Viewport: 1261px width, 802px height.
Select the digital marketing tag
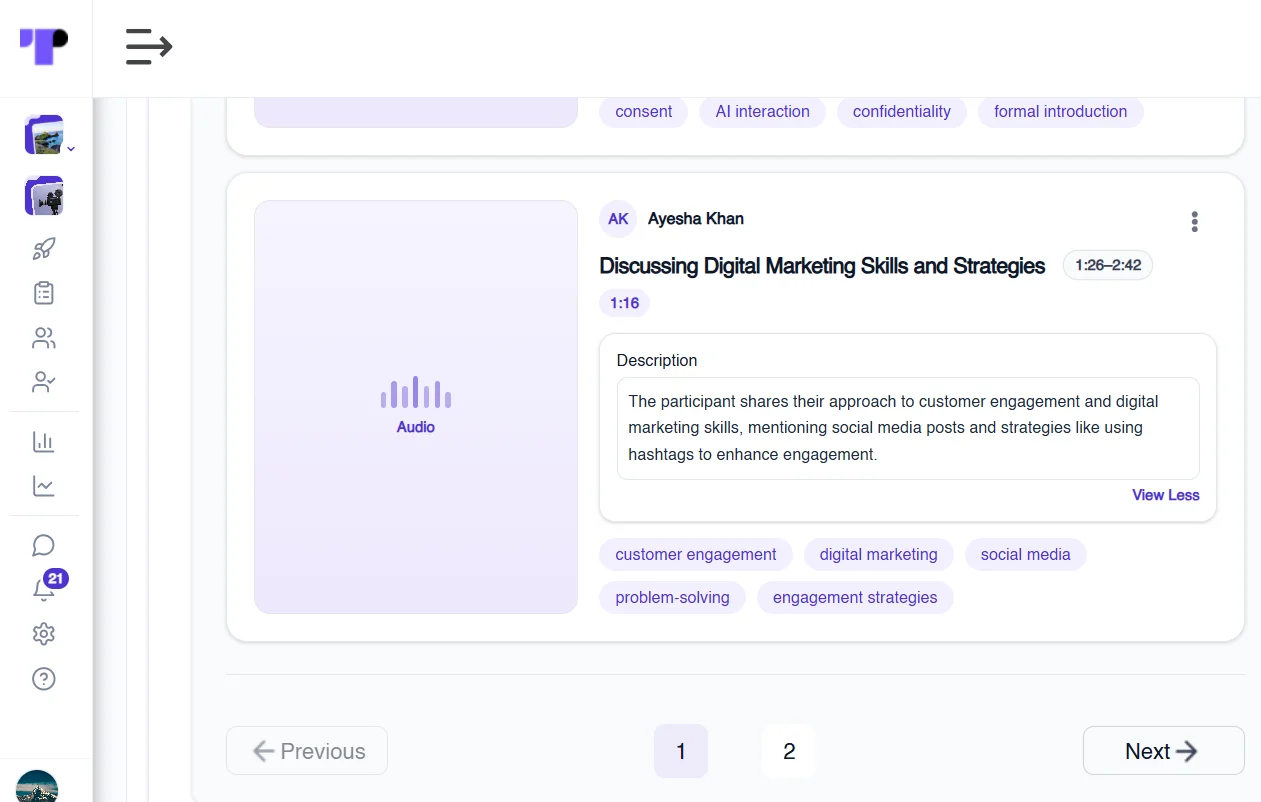(x=879, y=554)
